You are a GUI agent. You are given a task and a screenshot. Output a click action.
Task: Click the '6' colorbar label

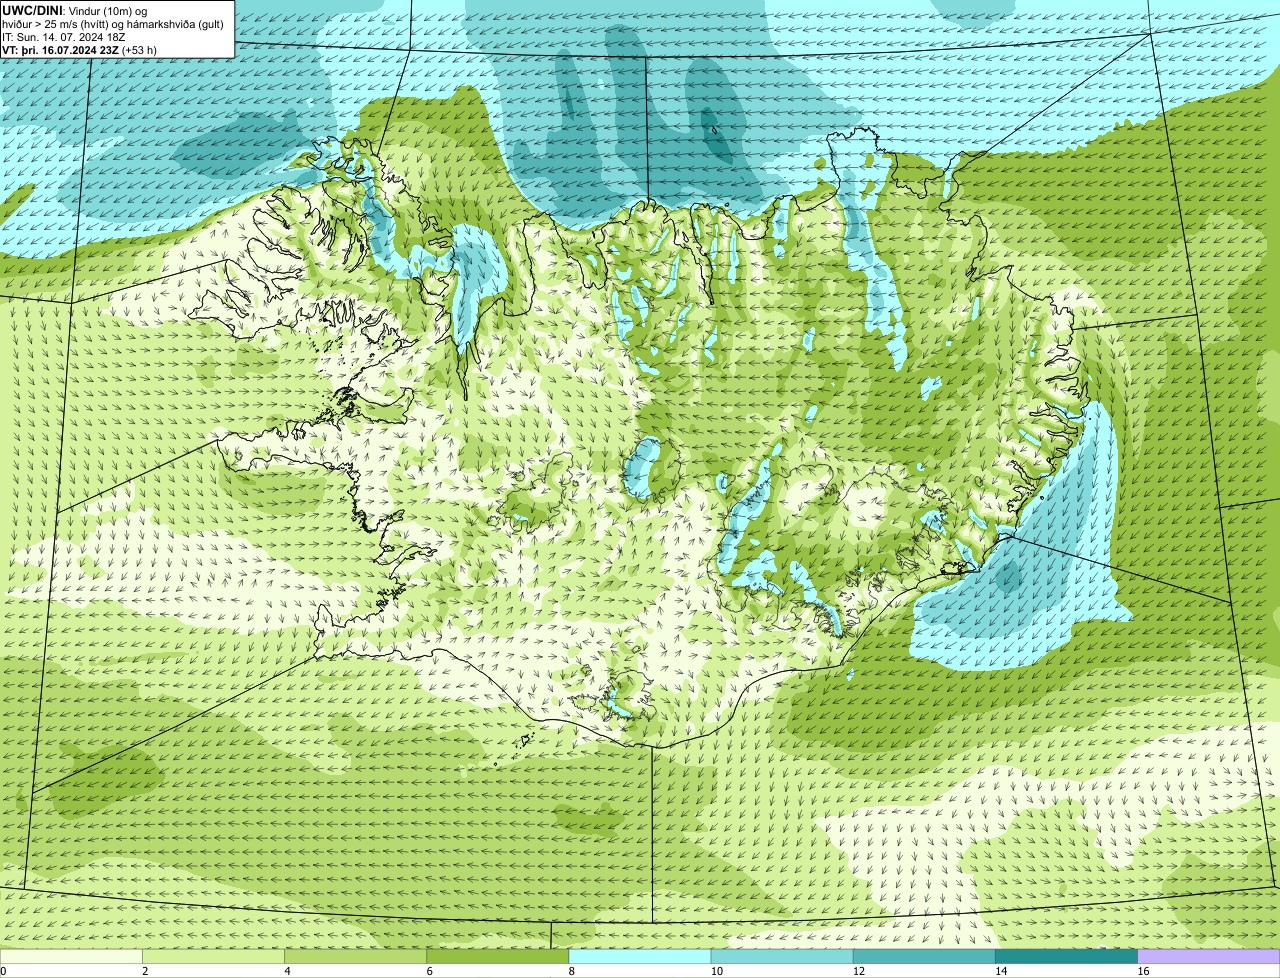[430, 971]
